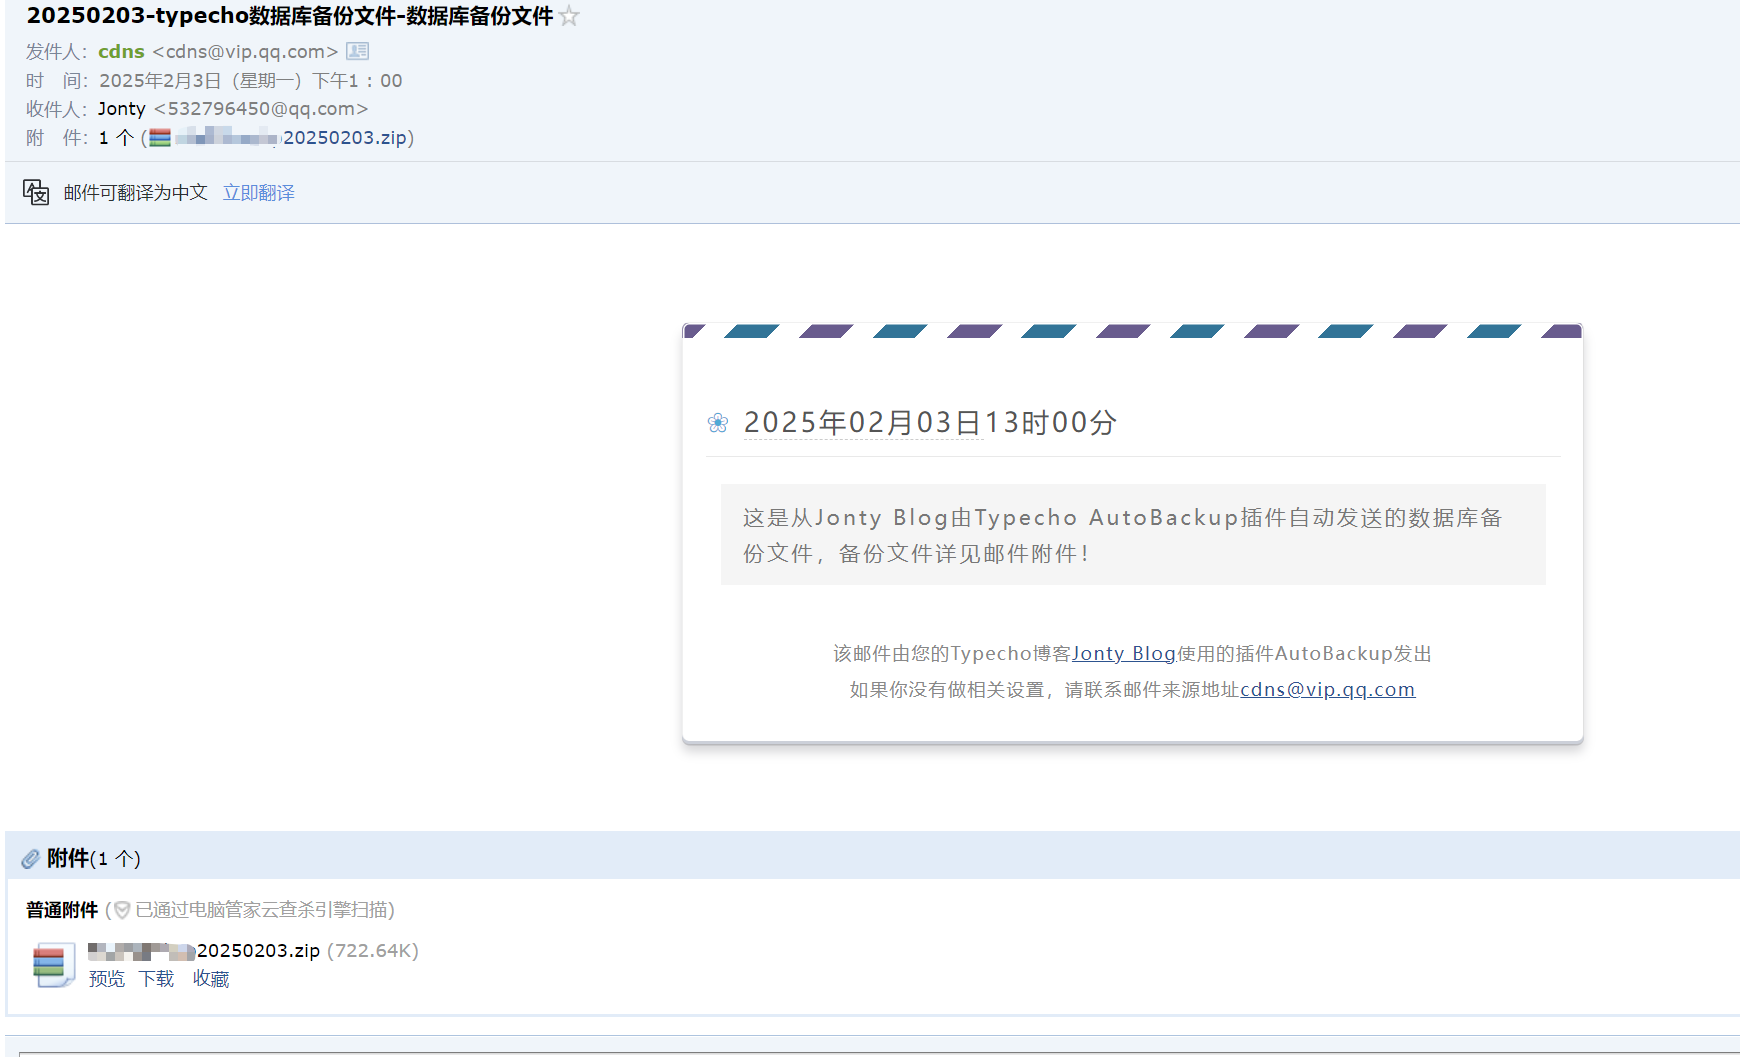Click the translate icon beside 邮件可翻译为中文
This screenshot has width=1740, height=1057.
36,192
